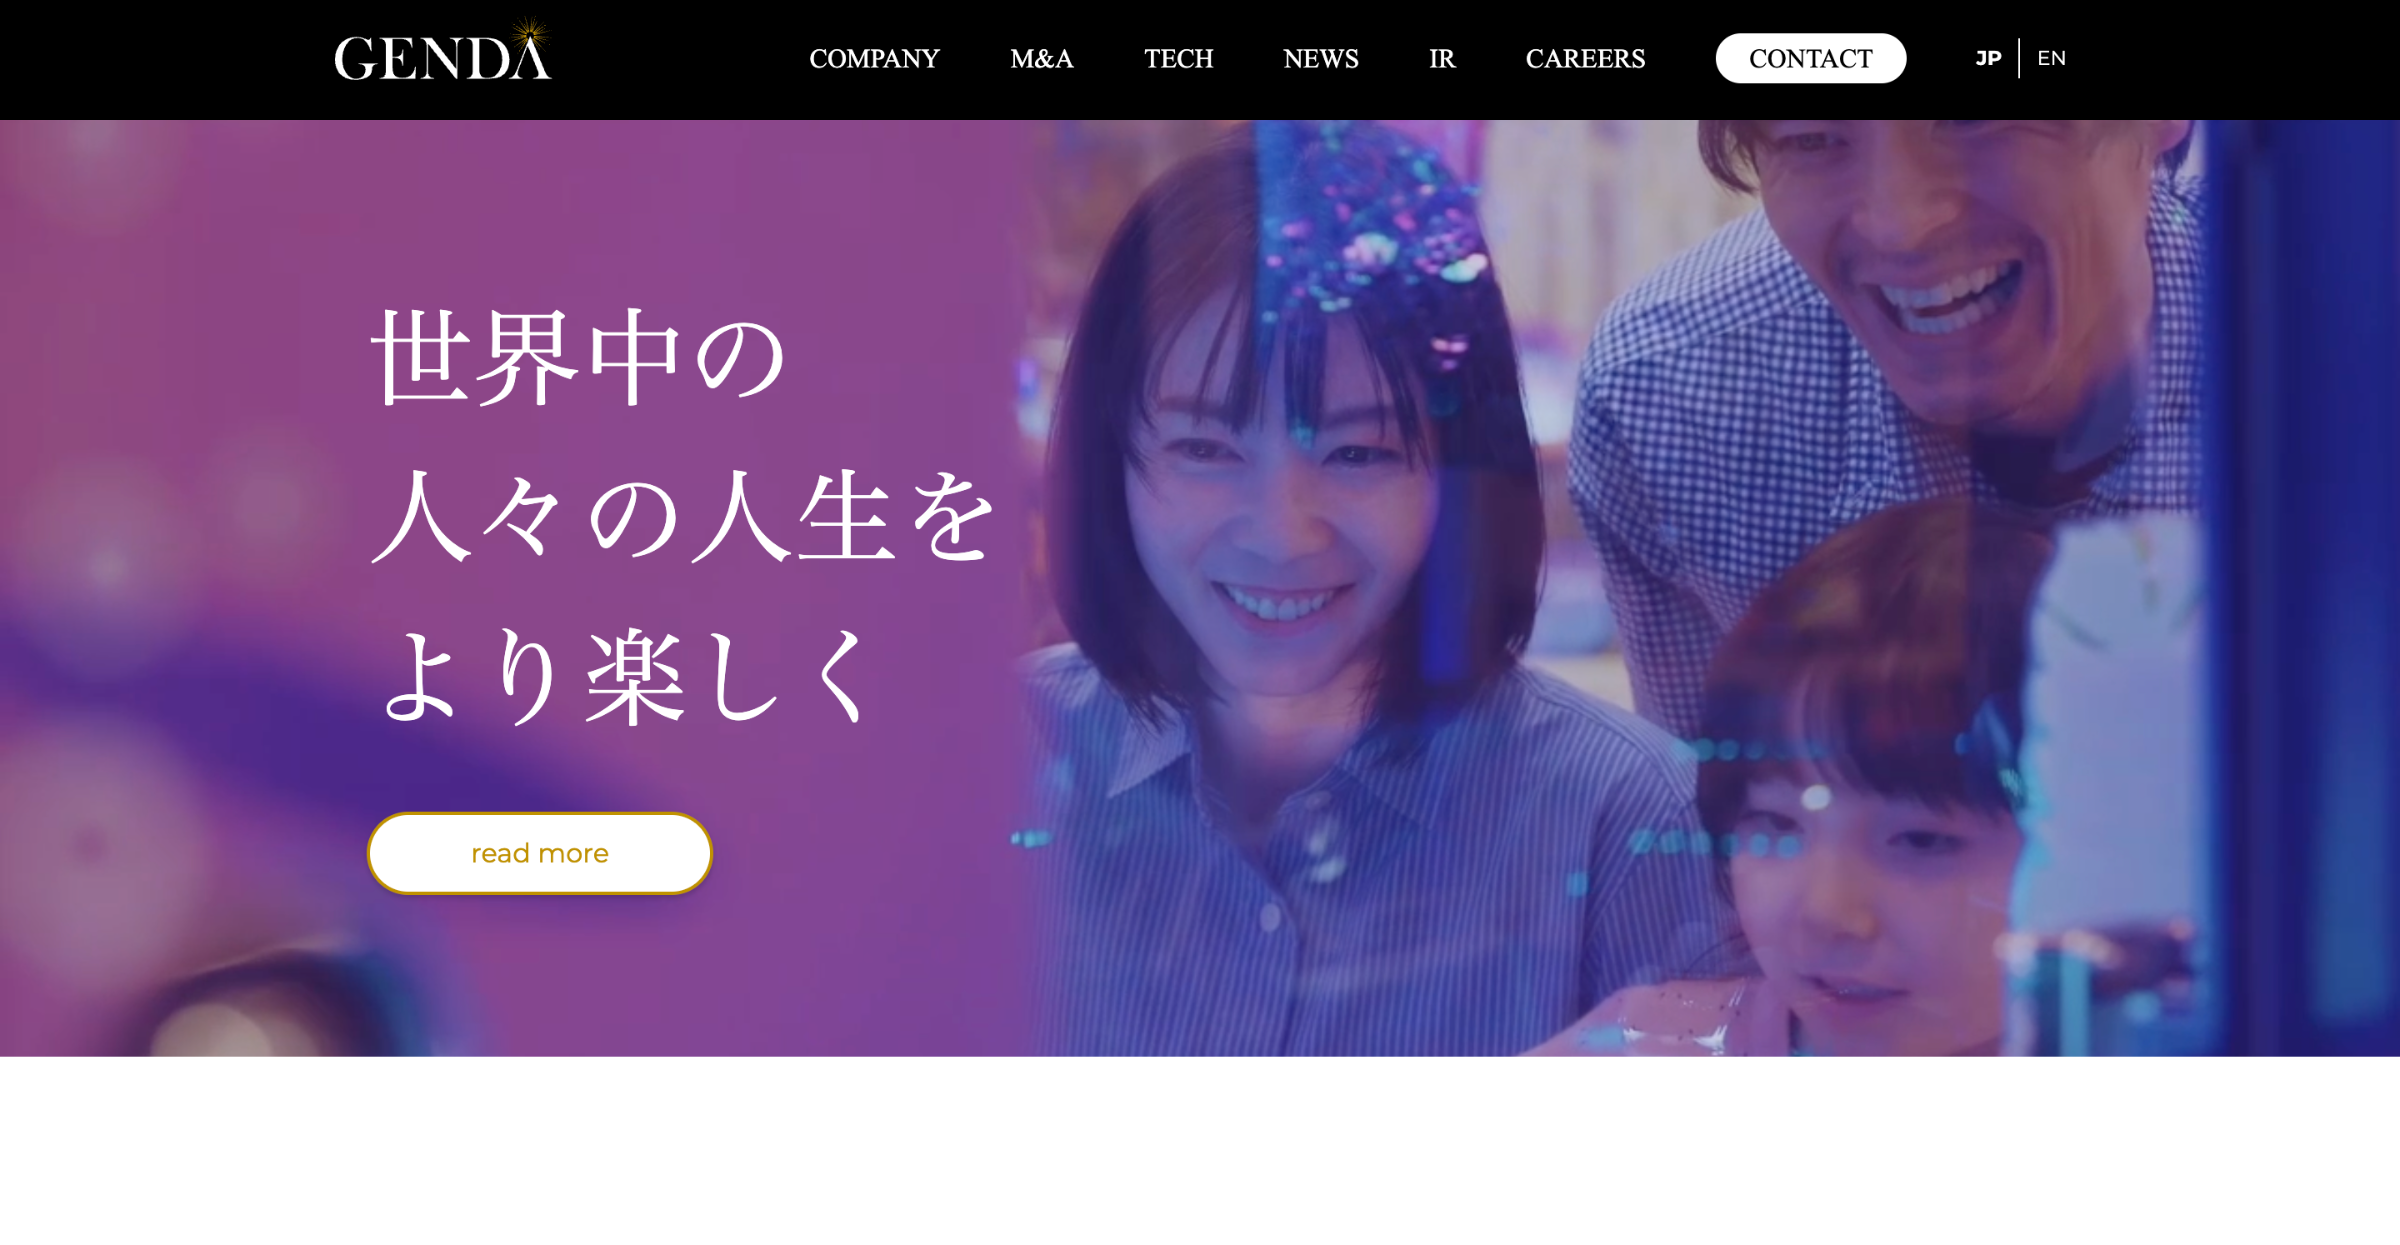Navigate to CAREERS section
Screen dimensions: 2400x1245
[1584, 59]
